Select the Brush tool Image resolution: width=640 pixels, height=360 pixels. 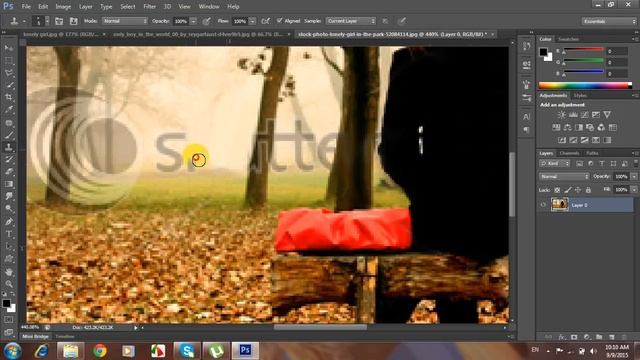point(9,135)
